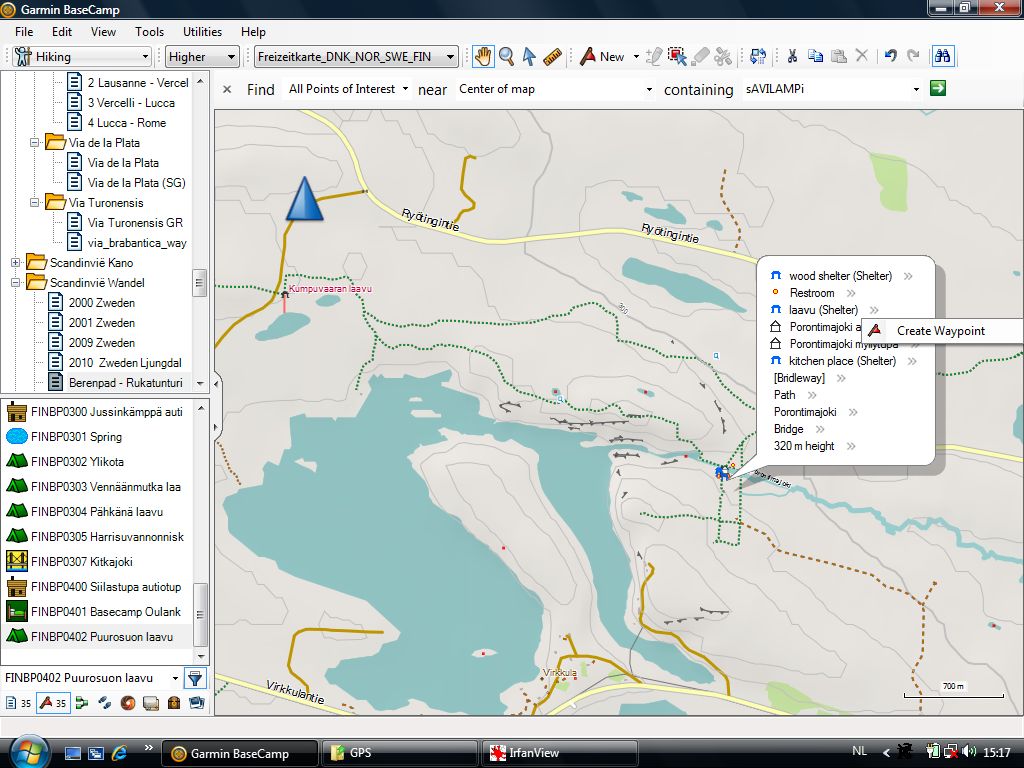Click the Undo arrow icon

890,57
